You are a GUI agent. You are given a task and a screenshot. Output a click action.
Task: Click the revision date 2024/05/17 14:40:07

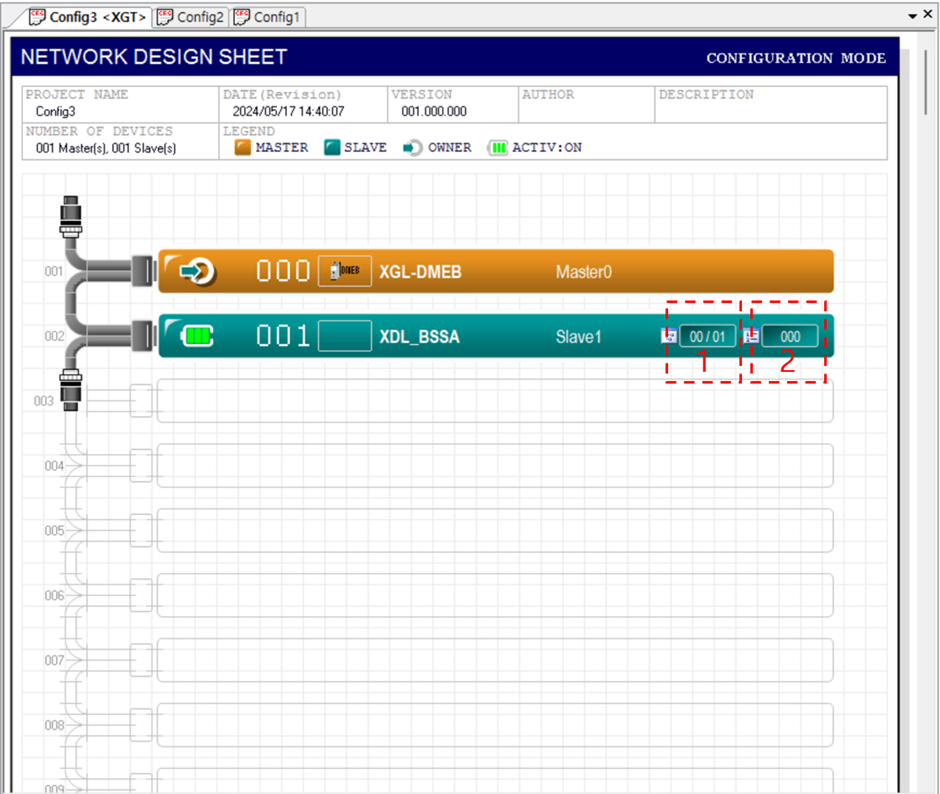coord(288,112)
